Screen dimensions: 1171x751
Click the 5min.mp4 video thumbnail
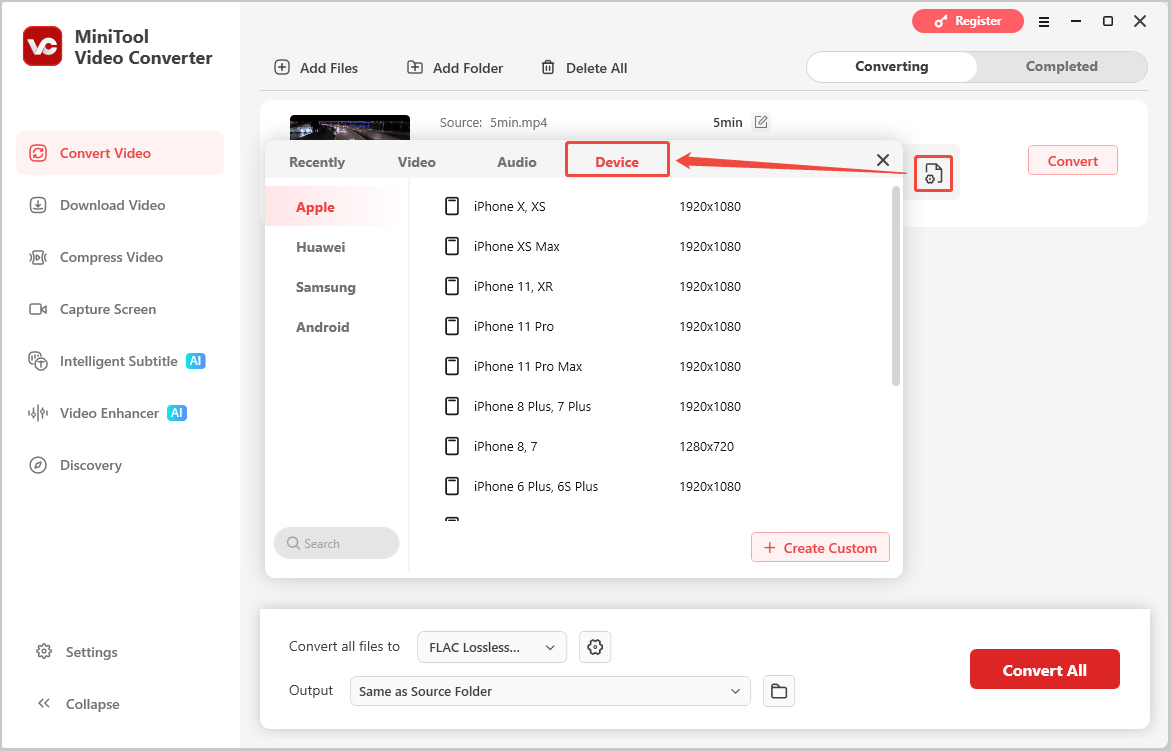(350, 128)
